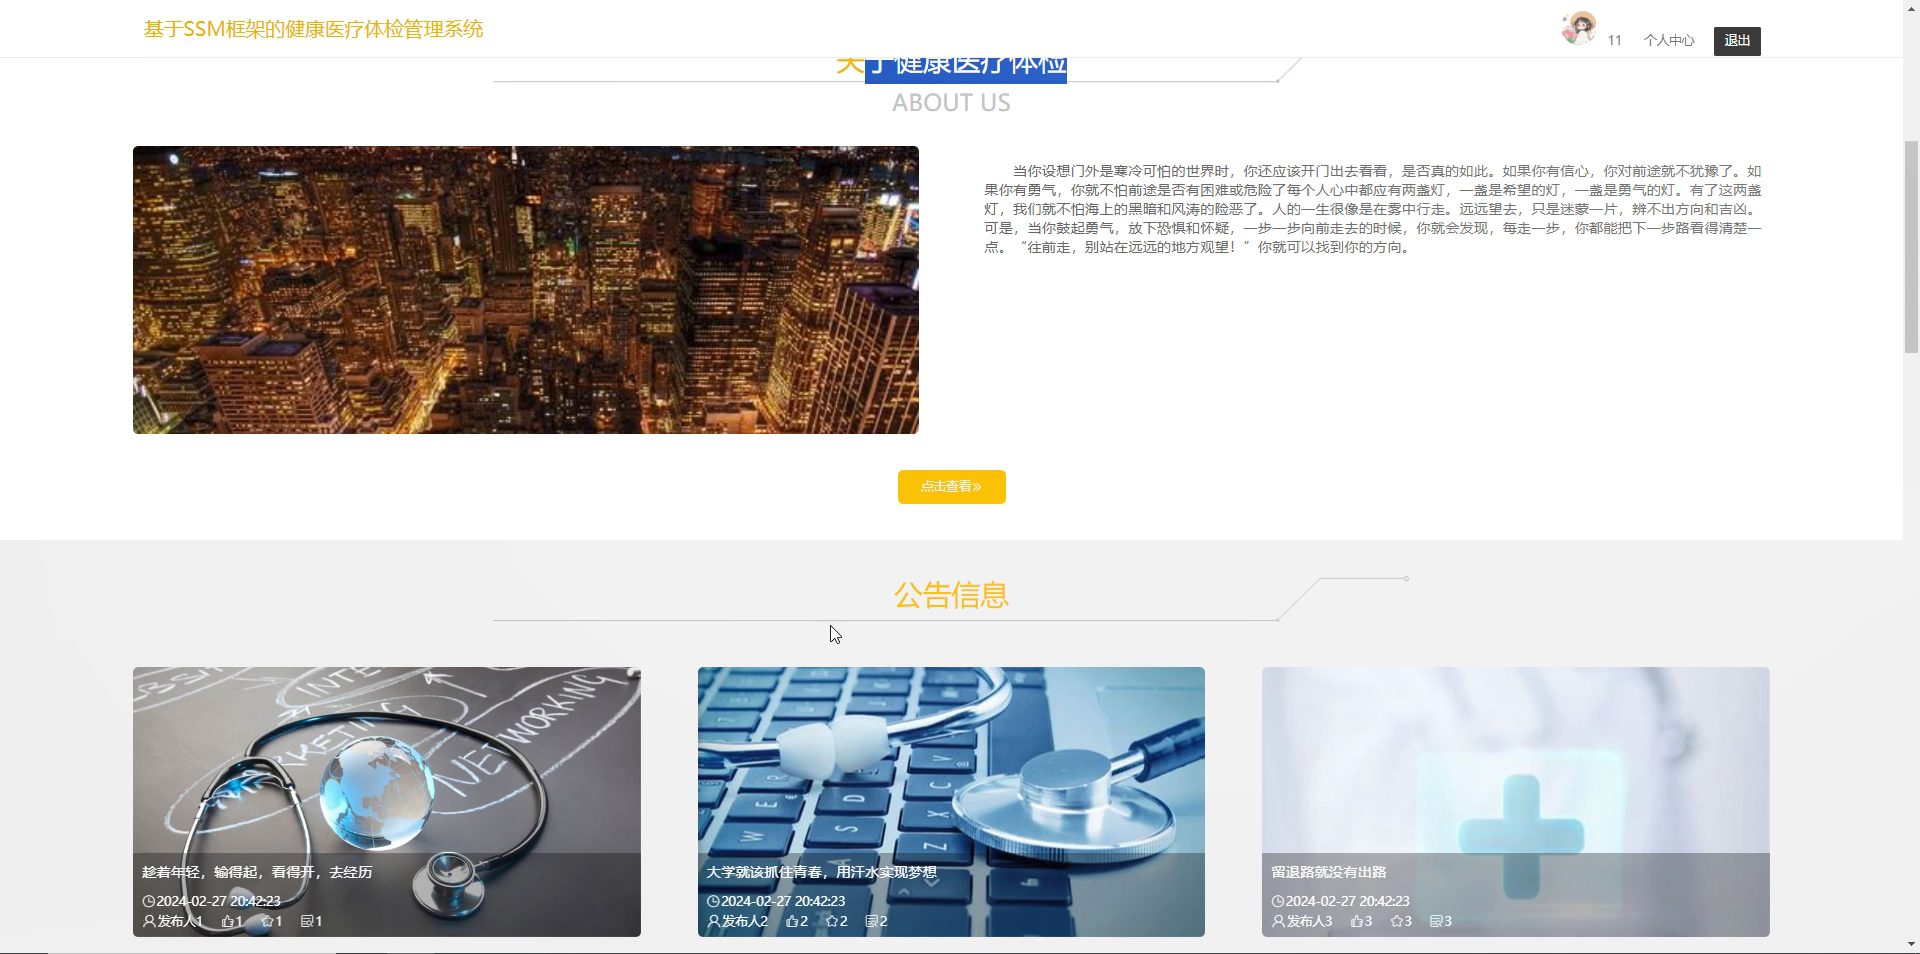
Task: Click the 退出 logout button
Action: (x=1736, y=40)
